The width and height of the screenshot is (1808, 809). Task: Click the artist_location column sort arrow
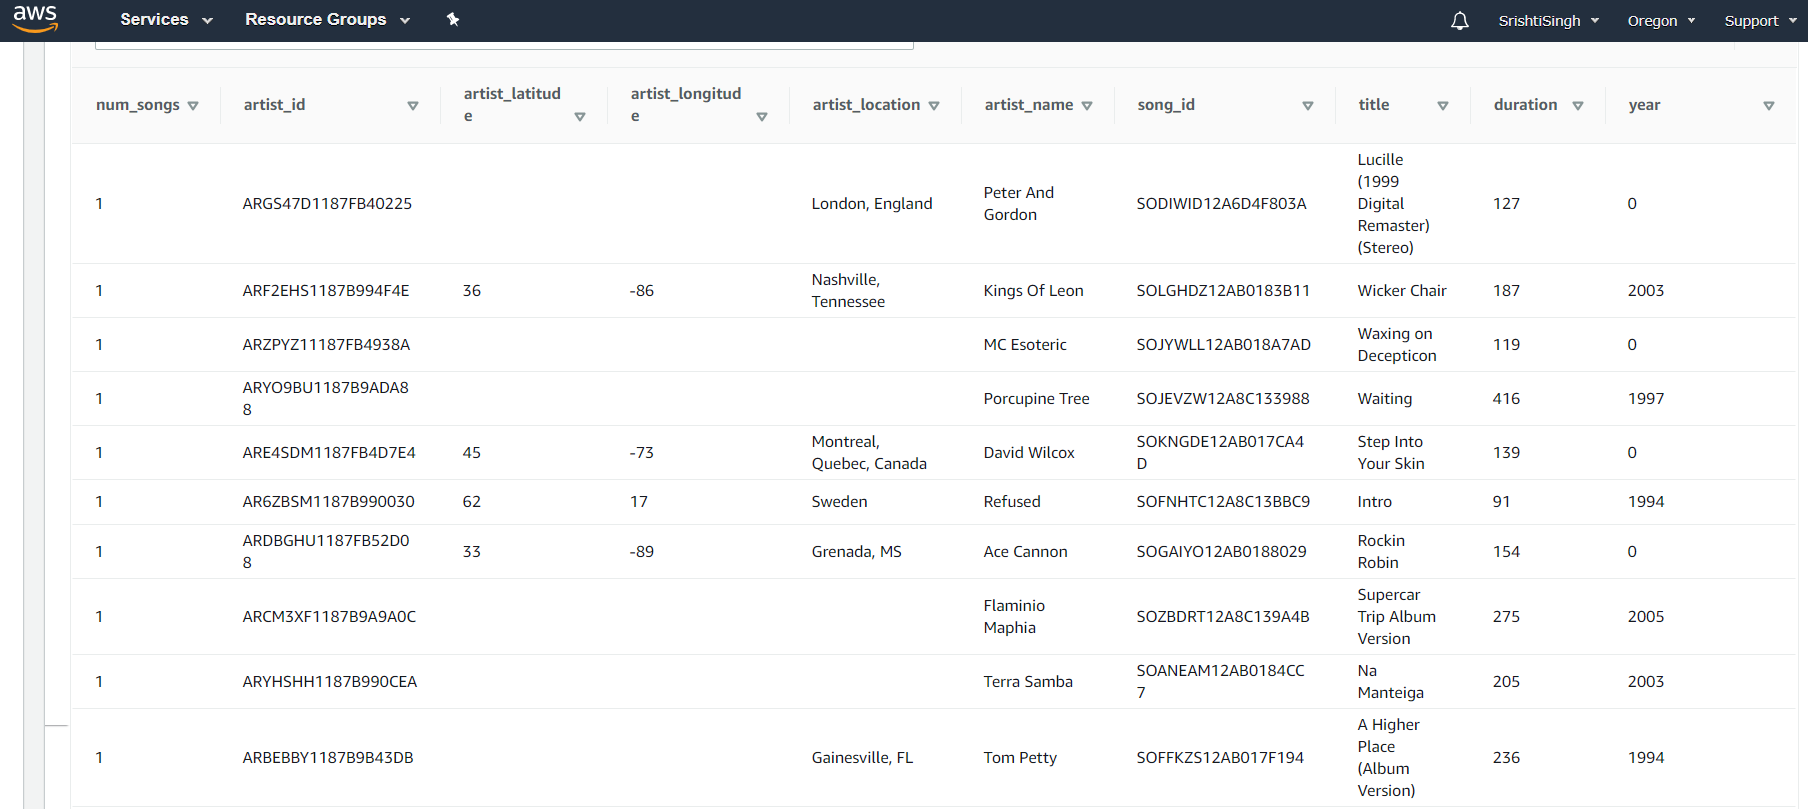click(934, 106)
